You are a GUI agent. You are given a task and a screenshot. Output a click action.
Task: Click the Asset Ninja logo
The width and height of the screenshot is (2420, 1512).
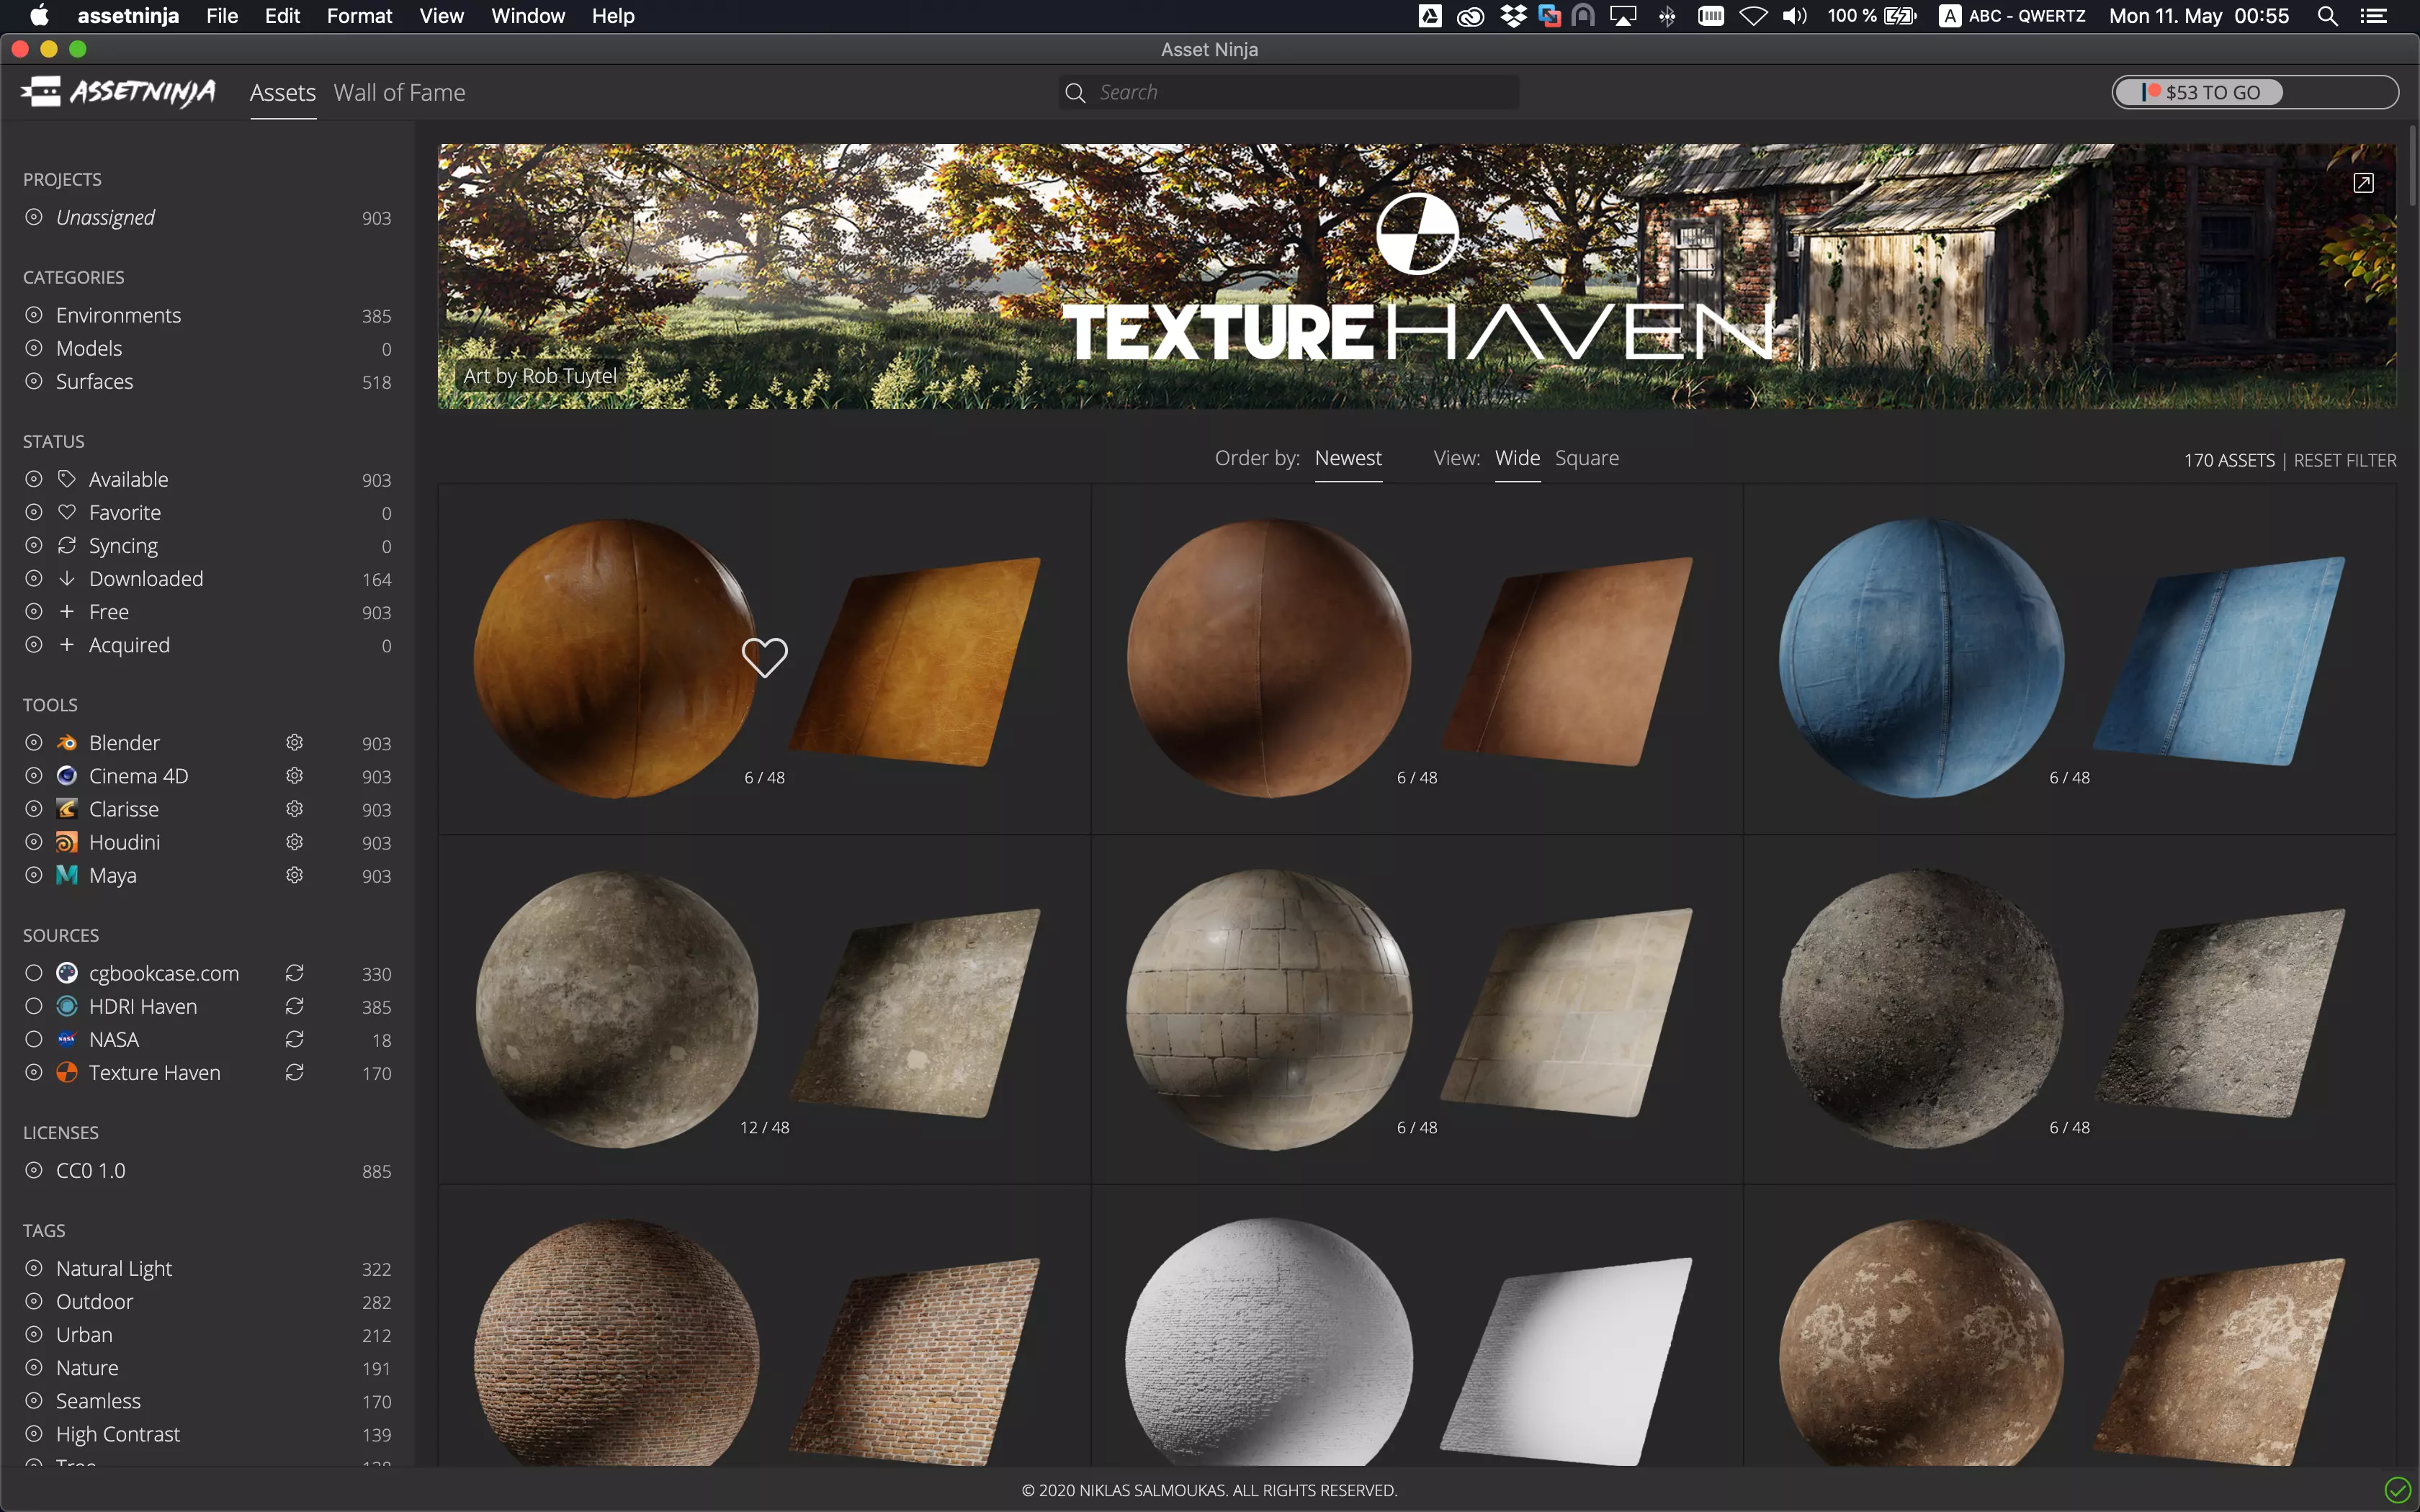click(118, 92)
